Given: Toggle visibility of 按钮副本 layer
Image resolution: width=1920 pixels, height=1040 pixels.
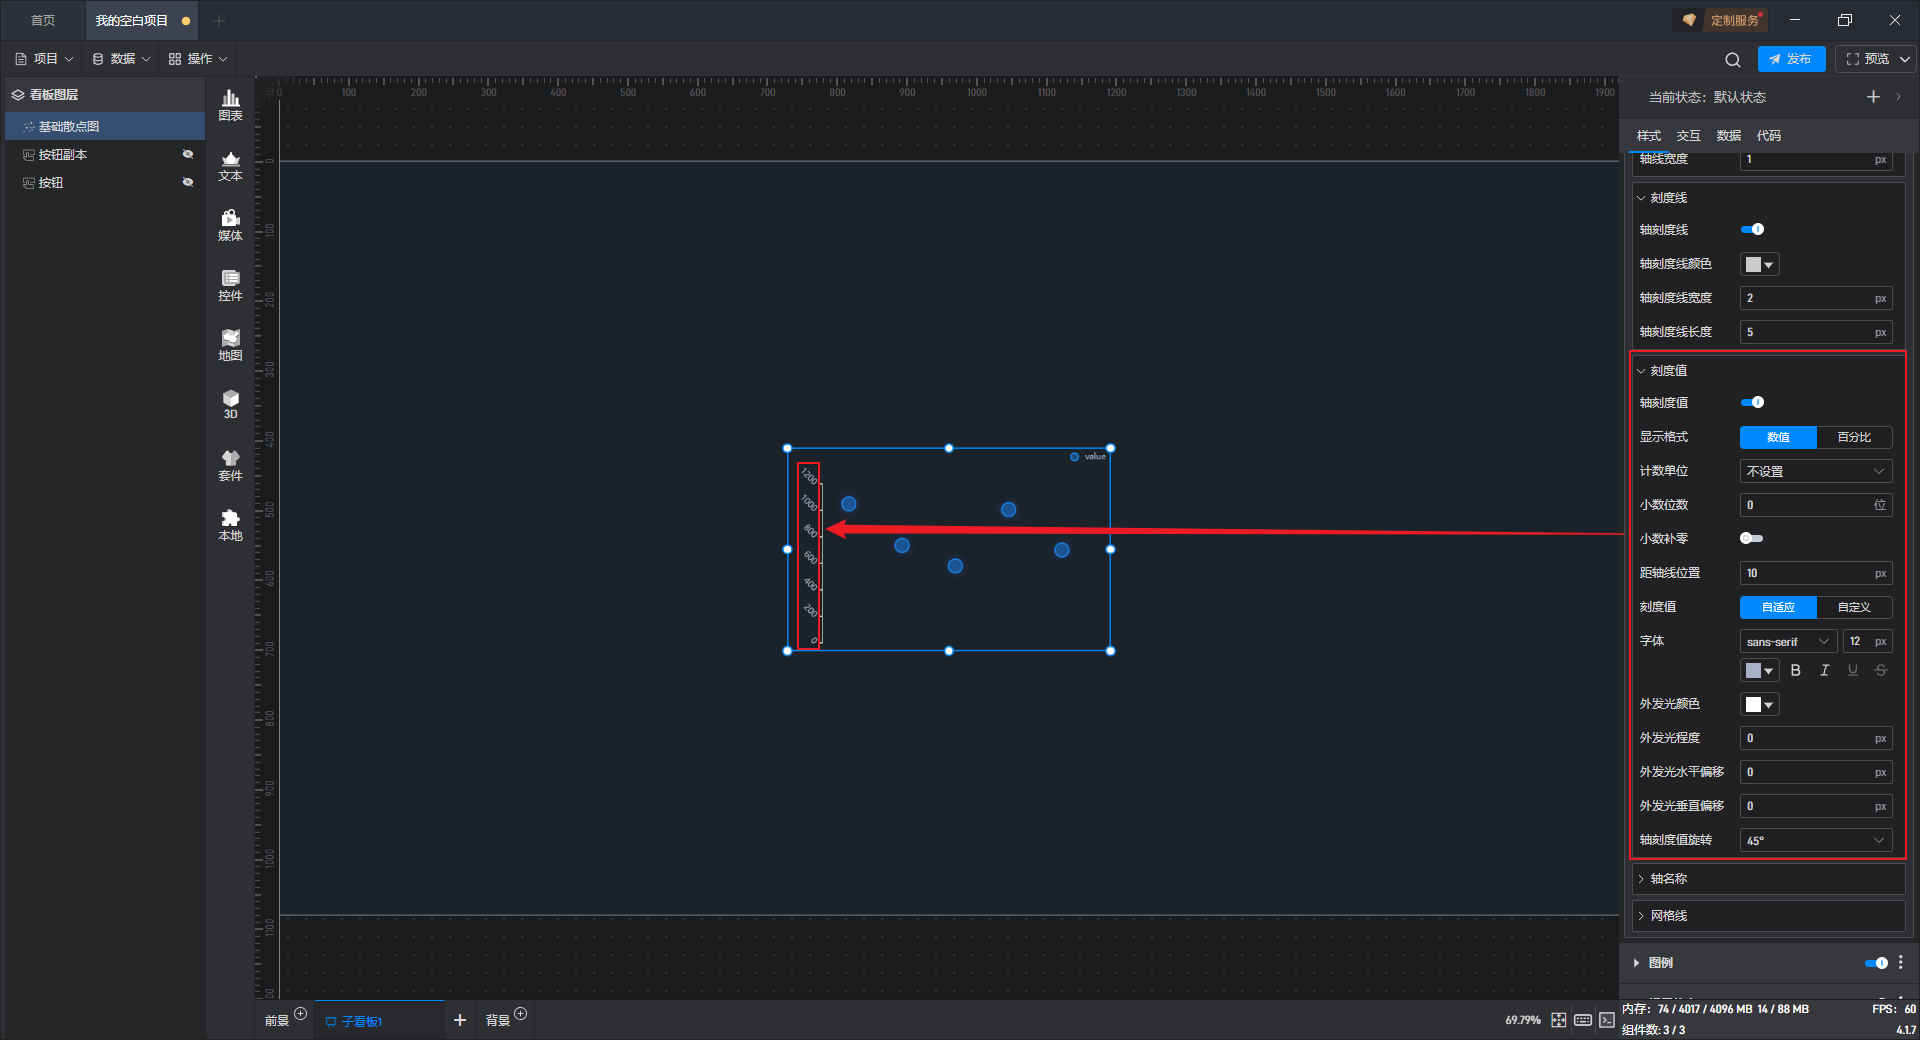Looking at the screenshot, I should [188, 155].
